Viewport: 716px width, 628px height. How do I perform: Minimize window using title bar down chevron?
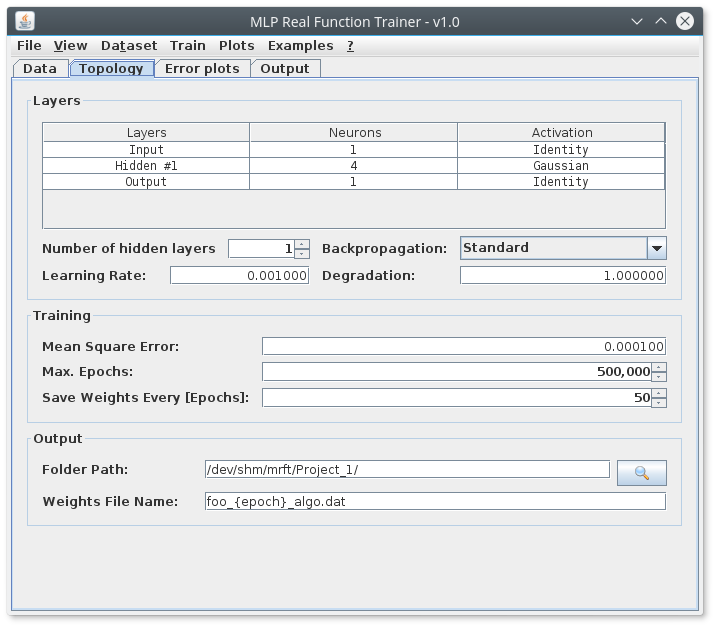point(637,21)
